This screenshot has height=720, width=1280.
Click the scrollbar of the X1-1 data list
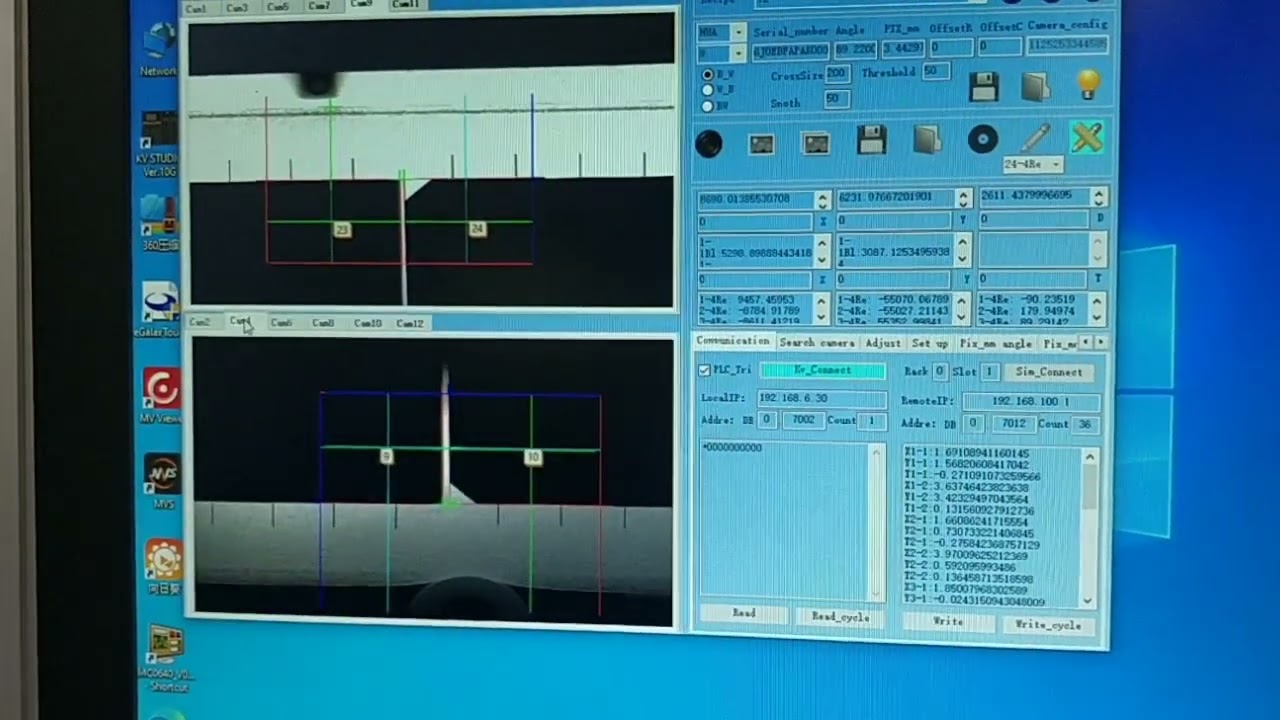1089,528
